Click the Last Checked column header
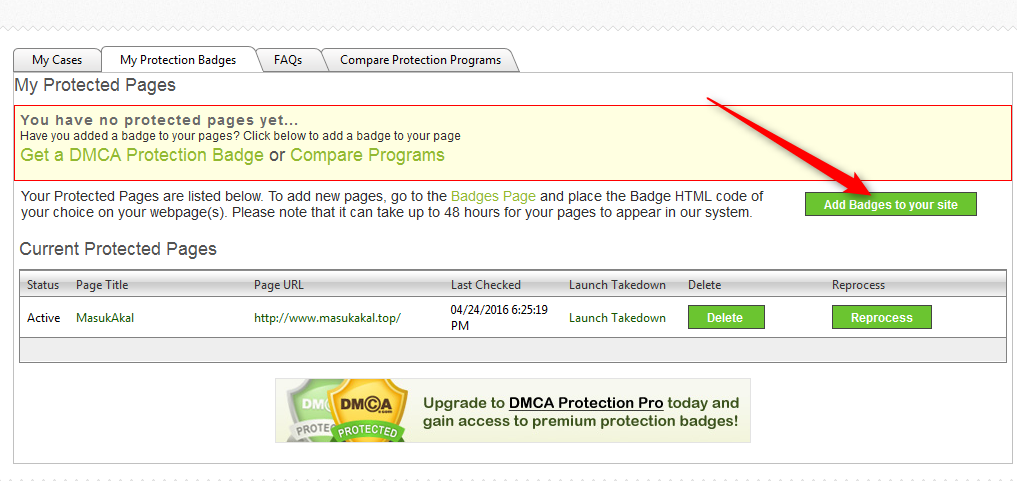The width and height of the screenshot is (1017, 481). [x=485, y=285]
